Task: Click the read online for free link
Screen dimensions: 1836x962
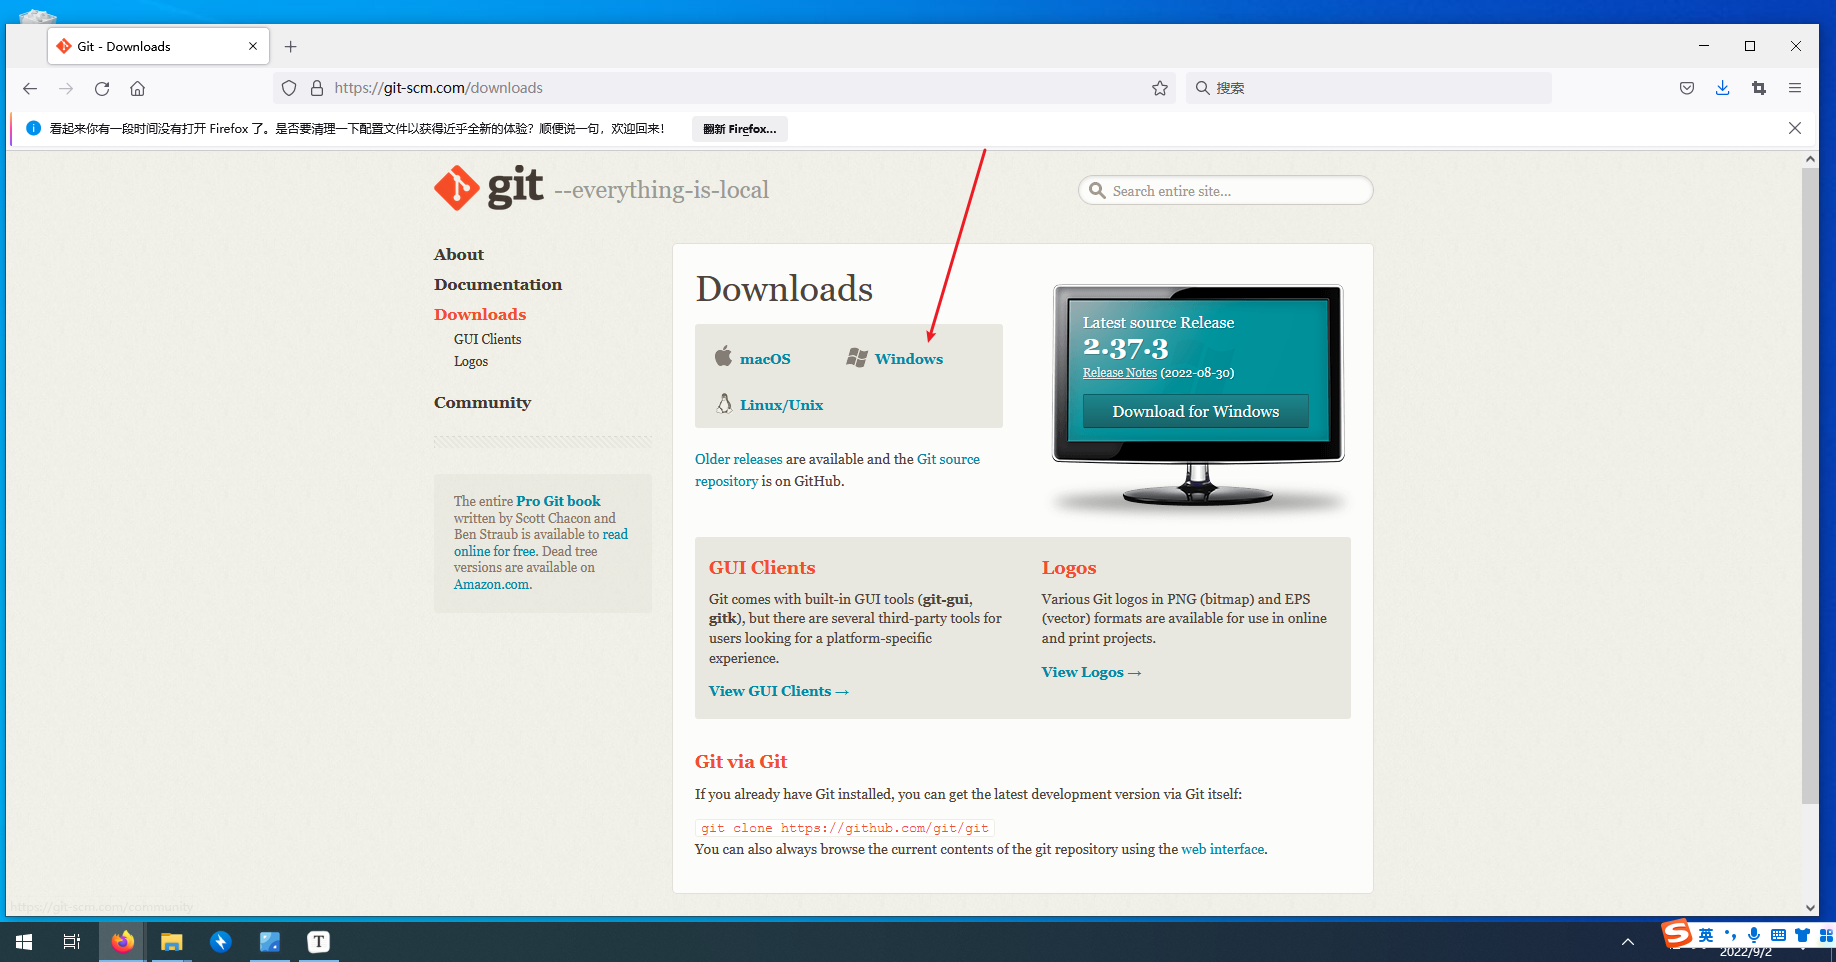Action: (615, 535)
